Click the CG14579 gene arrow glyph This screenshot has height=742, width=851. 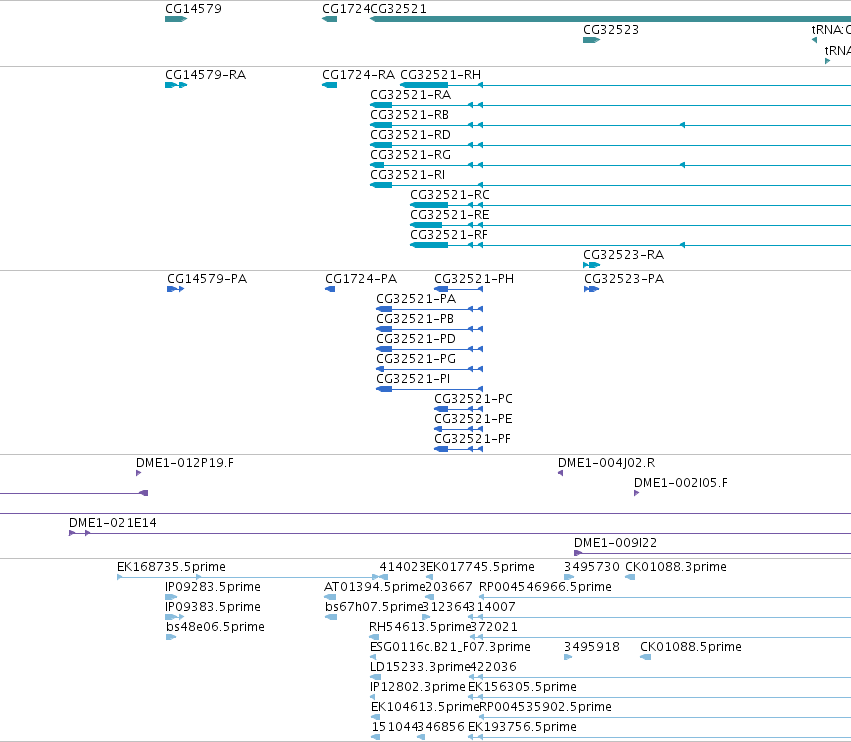176,19
